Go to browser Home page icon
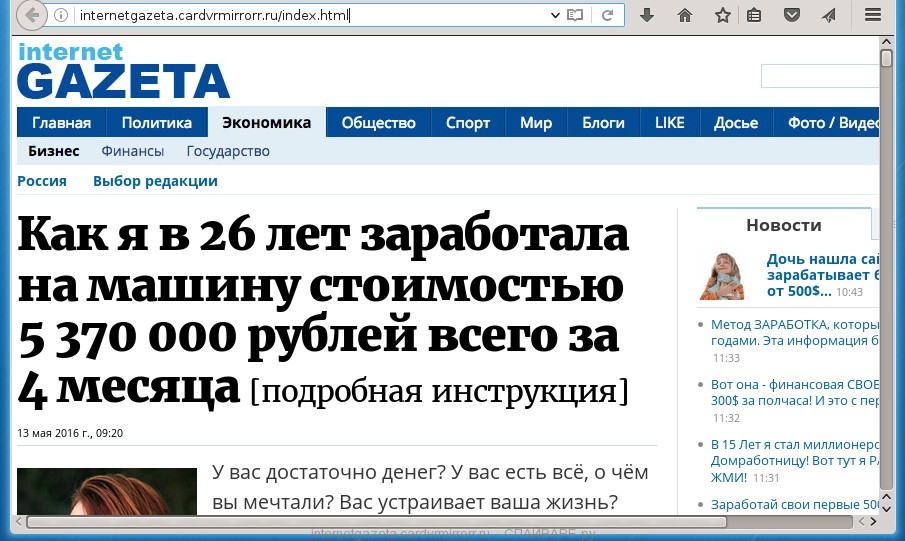 (x=685, y=16)
